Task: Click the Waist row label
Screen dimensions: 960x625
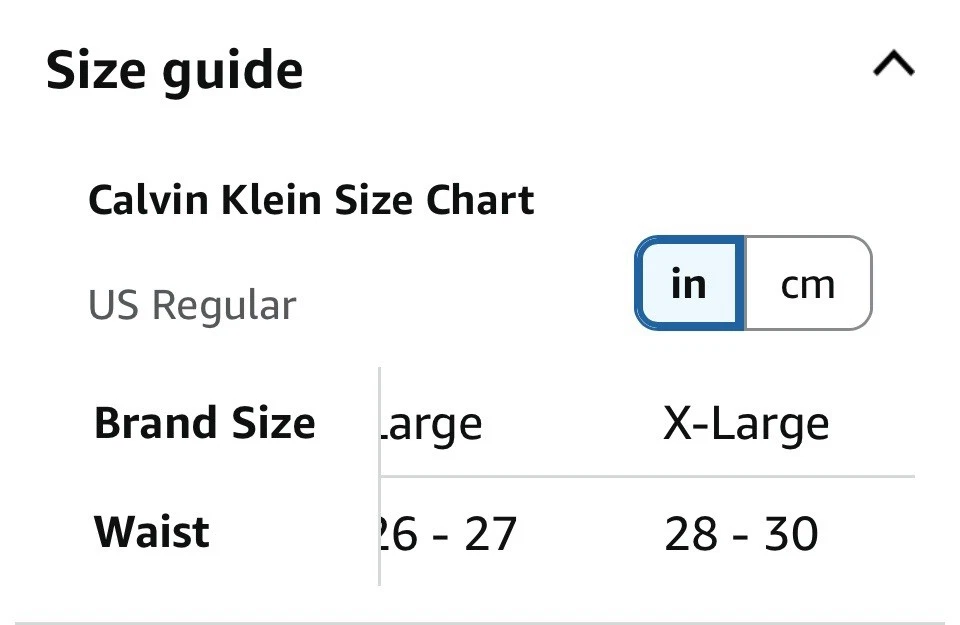Action: pos(151,531)
